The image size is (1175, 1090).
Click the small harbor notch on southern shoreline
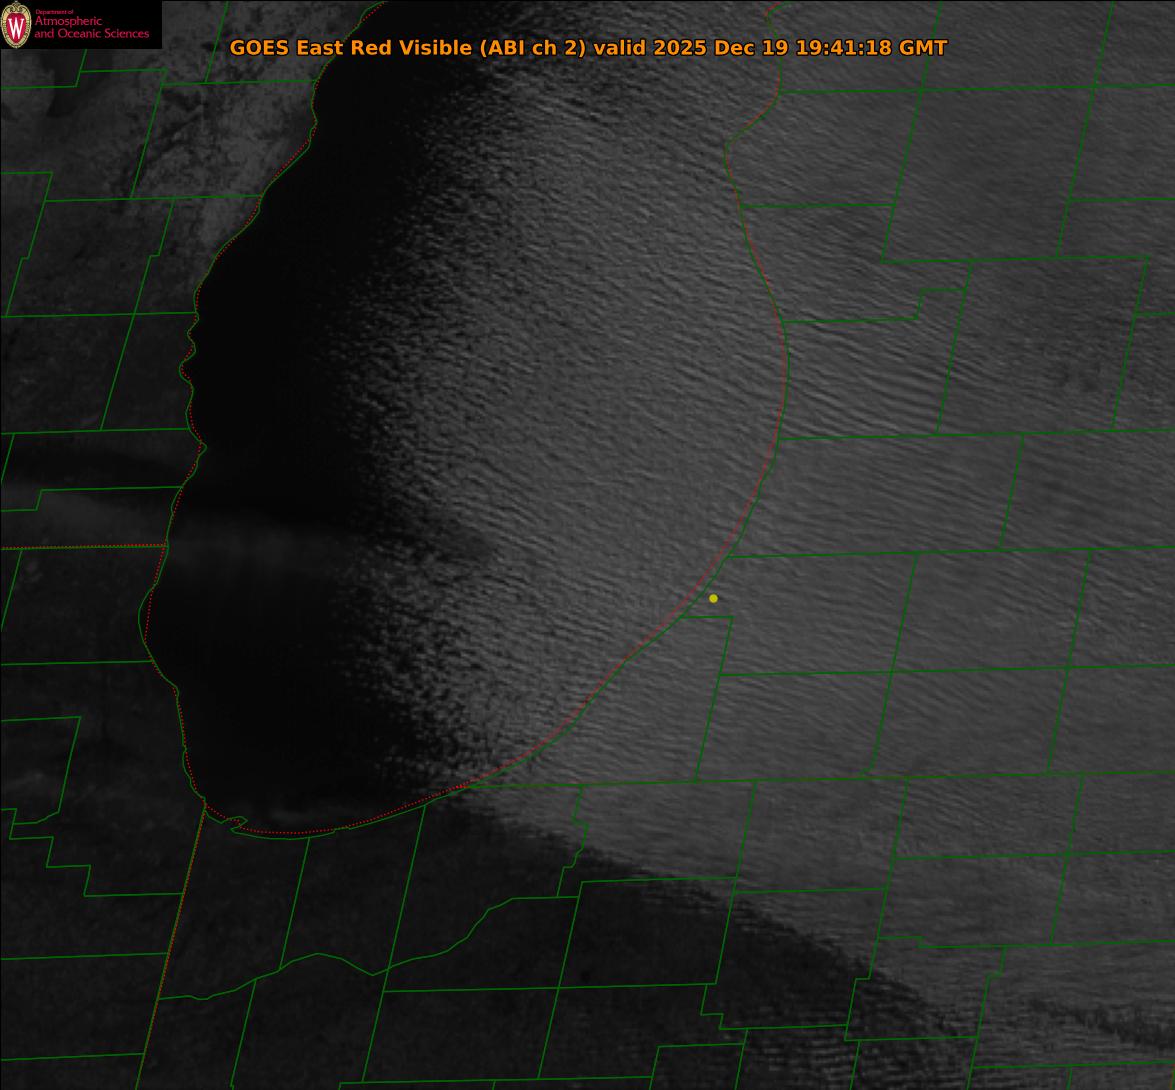(237, 823)
